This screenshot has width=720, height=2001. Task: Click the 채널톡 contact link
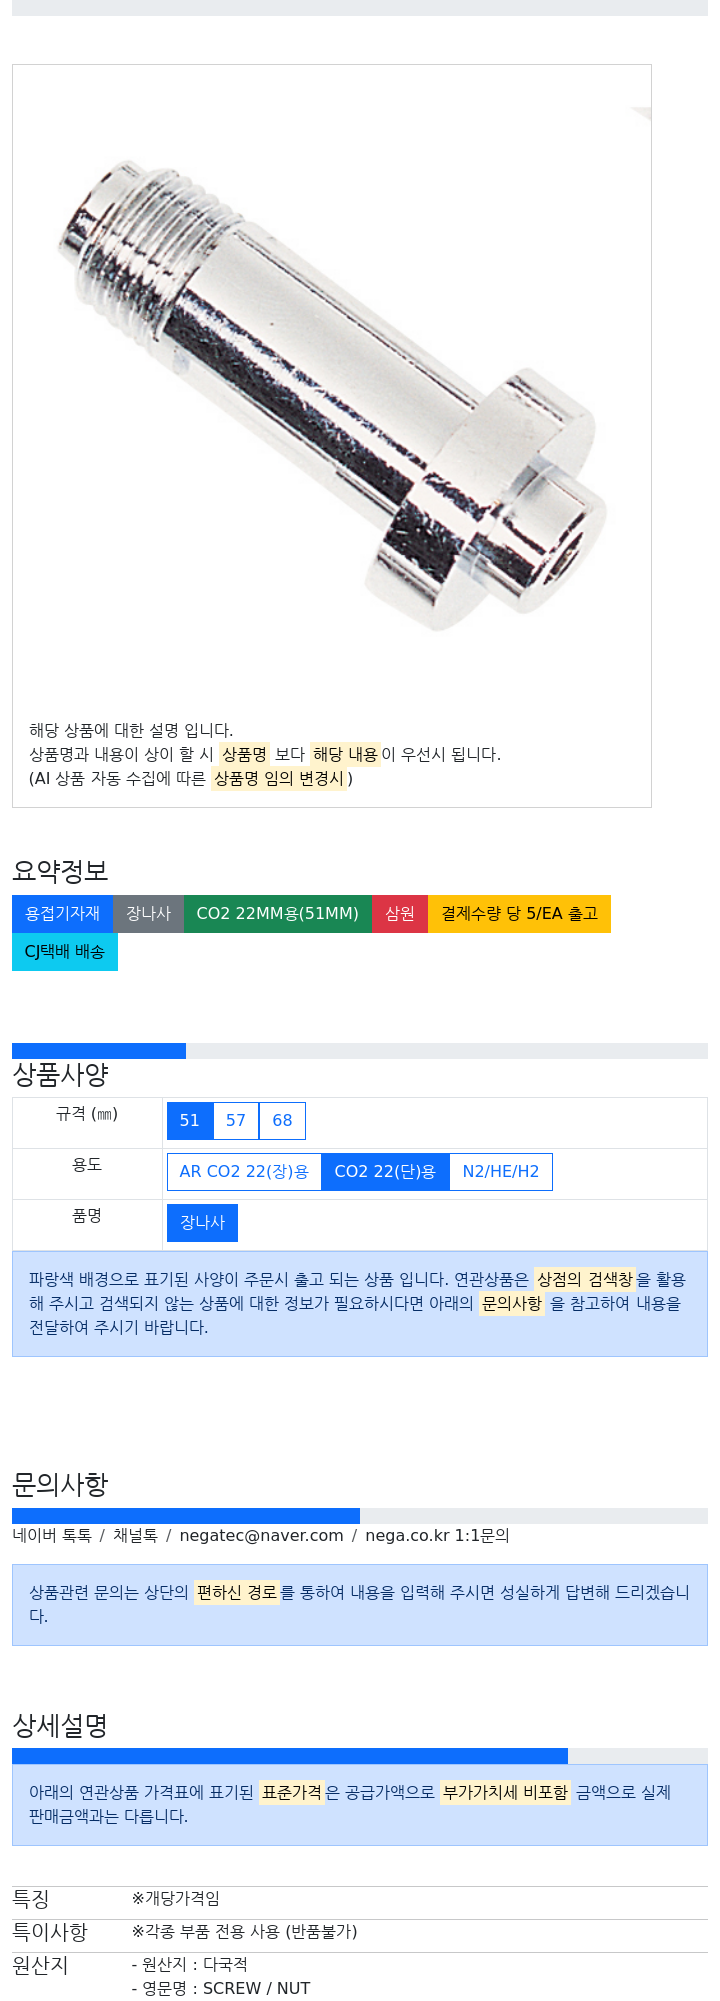pyautogui.click(x=135, y=1536)
